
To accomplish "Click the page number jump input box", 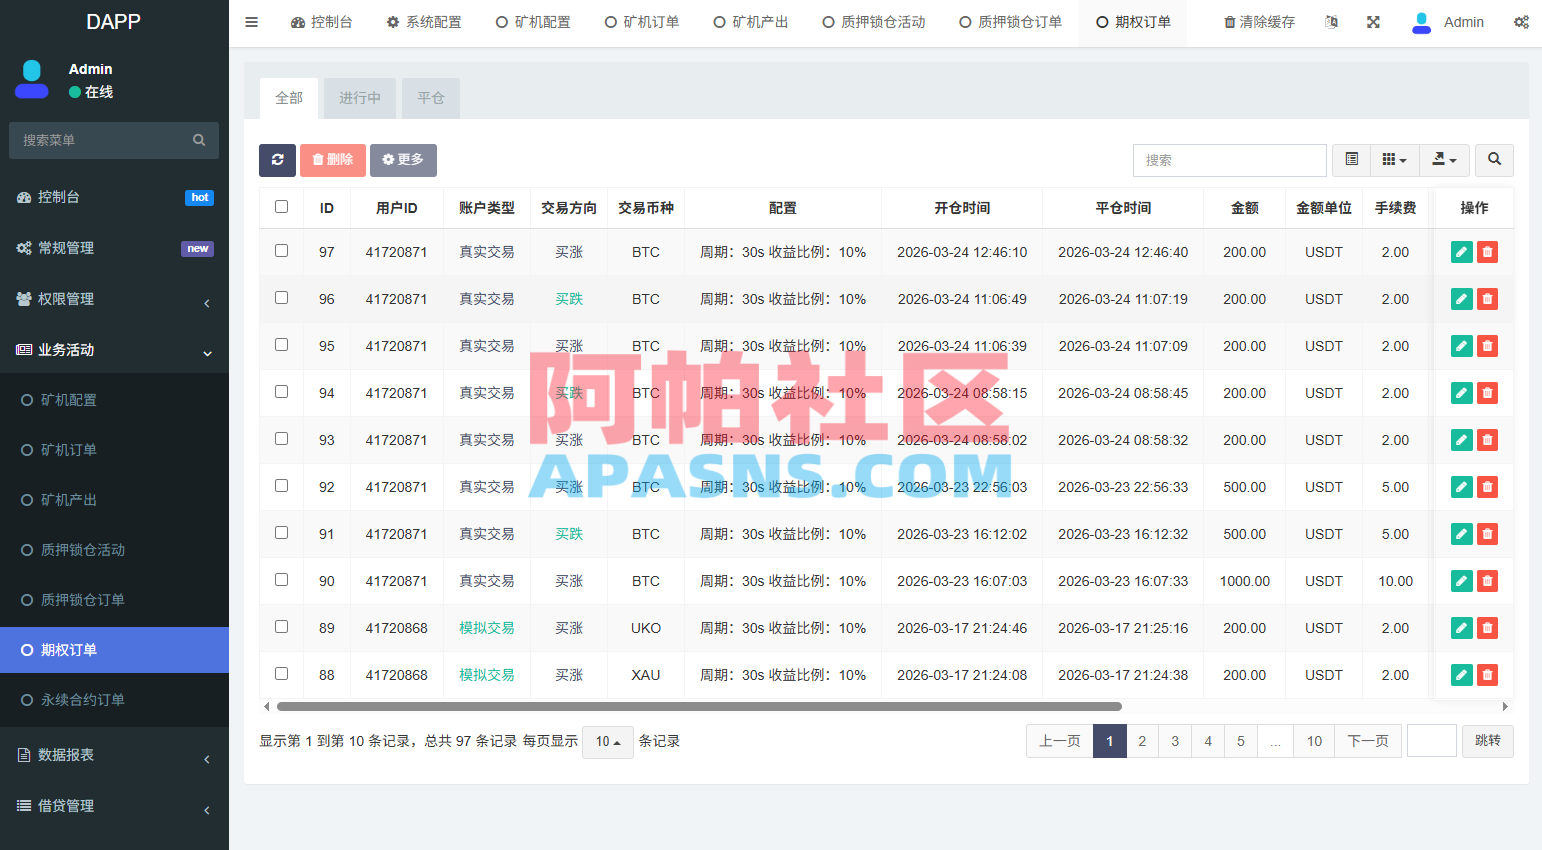I will click(1432, 741).
